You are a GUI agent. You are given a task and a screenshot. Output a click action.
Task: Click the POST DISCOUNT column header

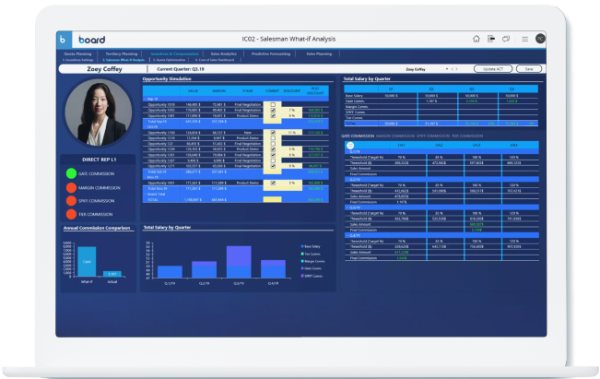315,91
